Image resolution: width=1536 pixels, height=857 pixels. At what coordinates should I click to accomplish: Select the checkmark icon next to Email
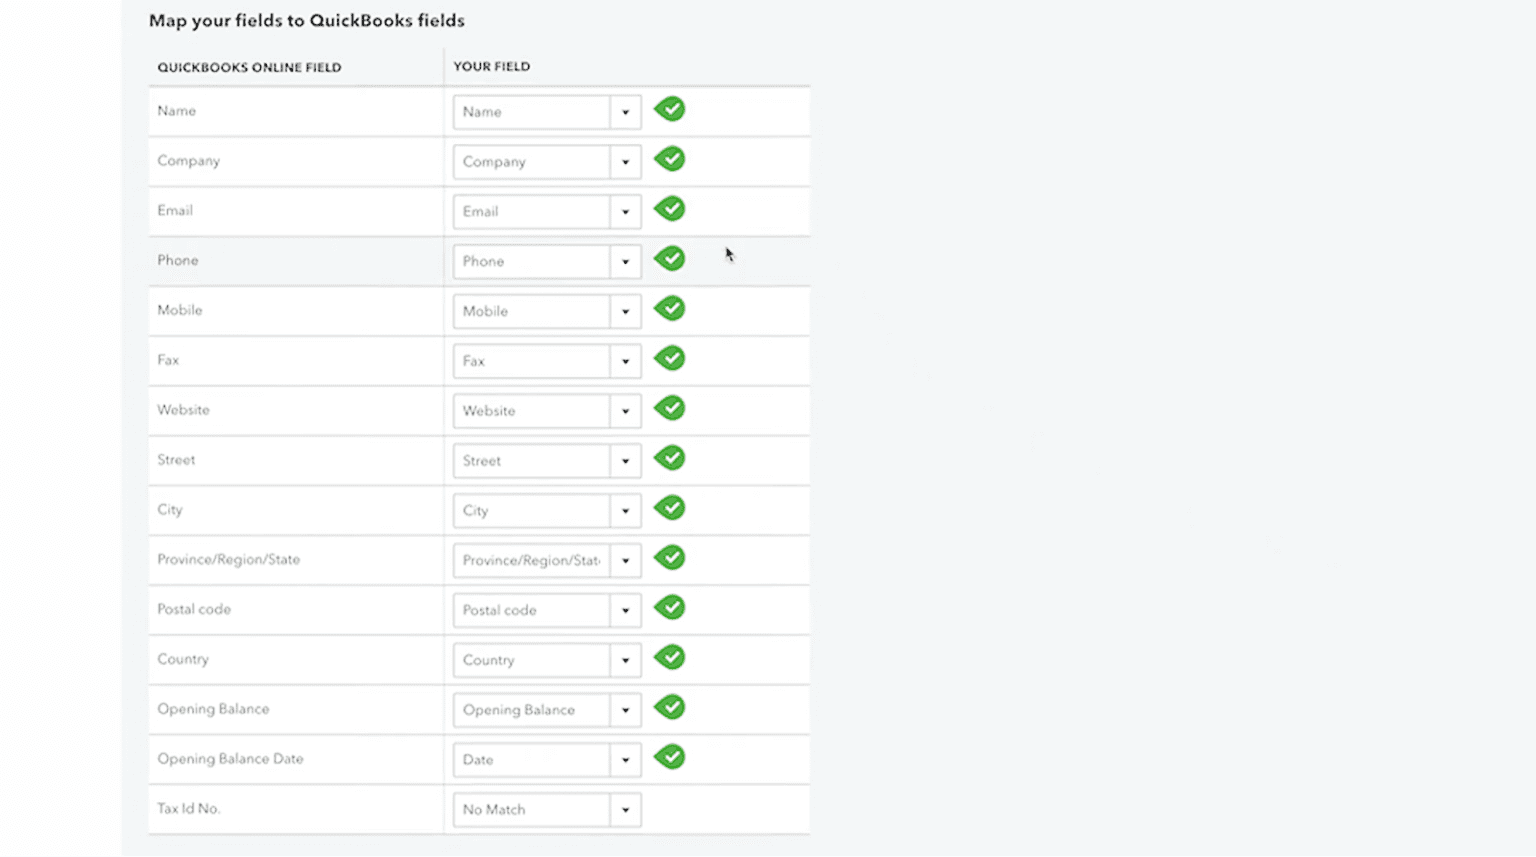click(x=669, y=209)
